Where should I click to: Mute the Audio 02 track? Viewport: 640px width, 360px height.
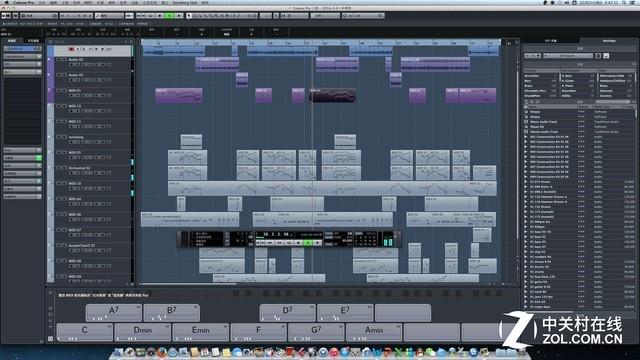point(59,60)
